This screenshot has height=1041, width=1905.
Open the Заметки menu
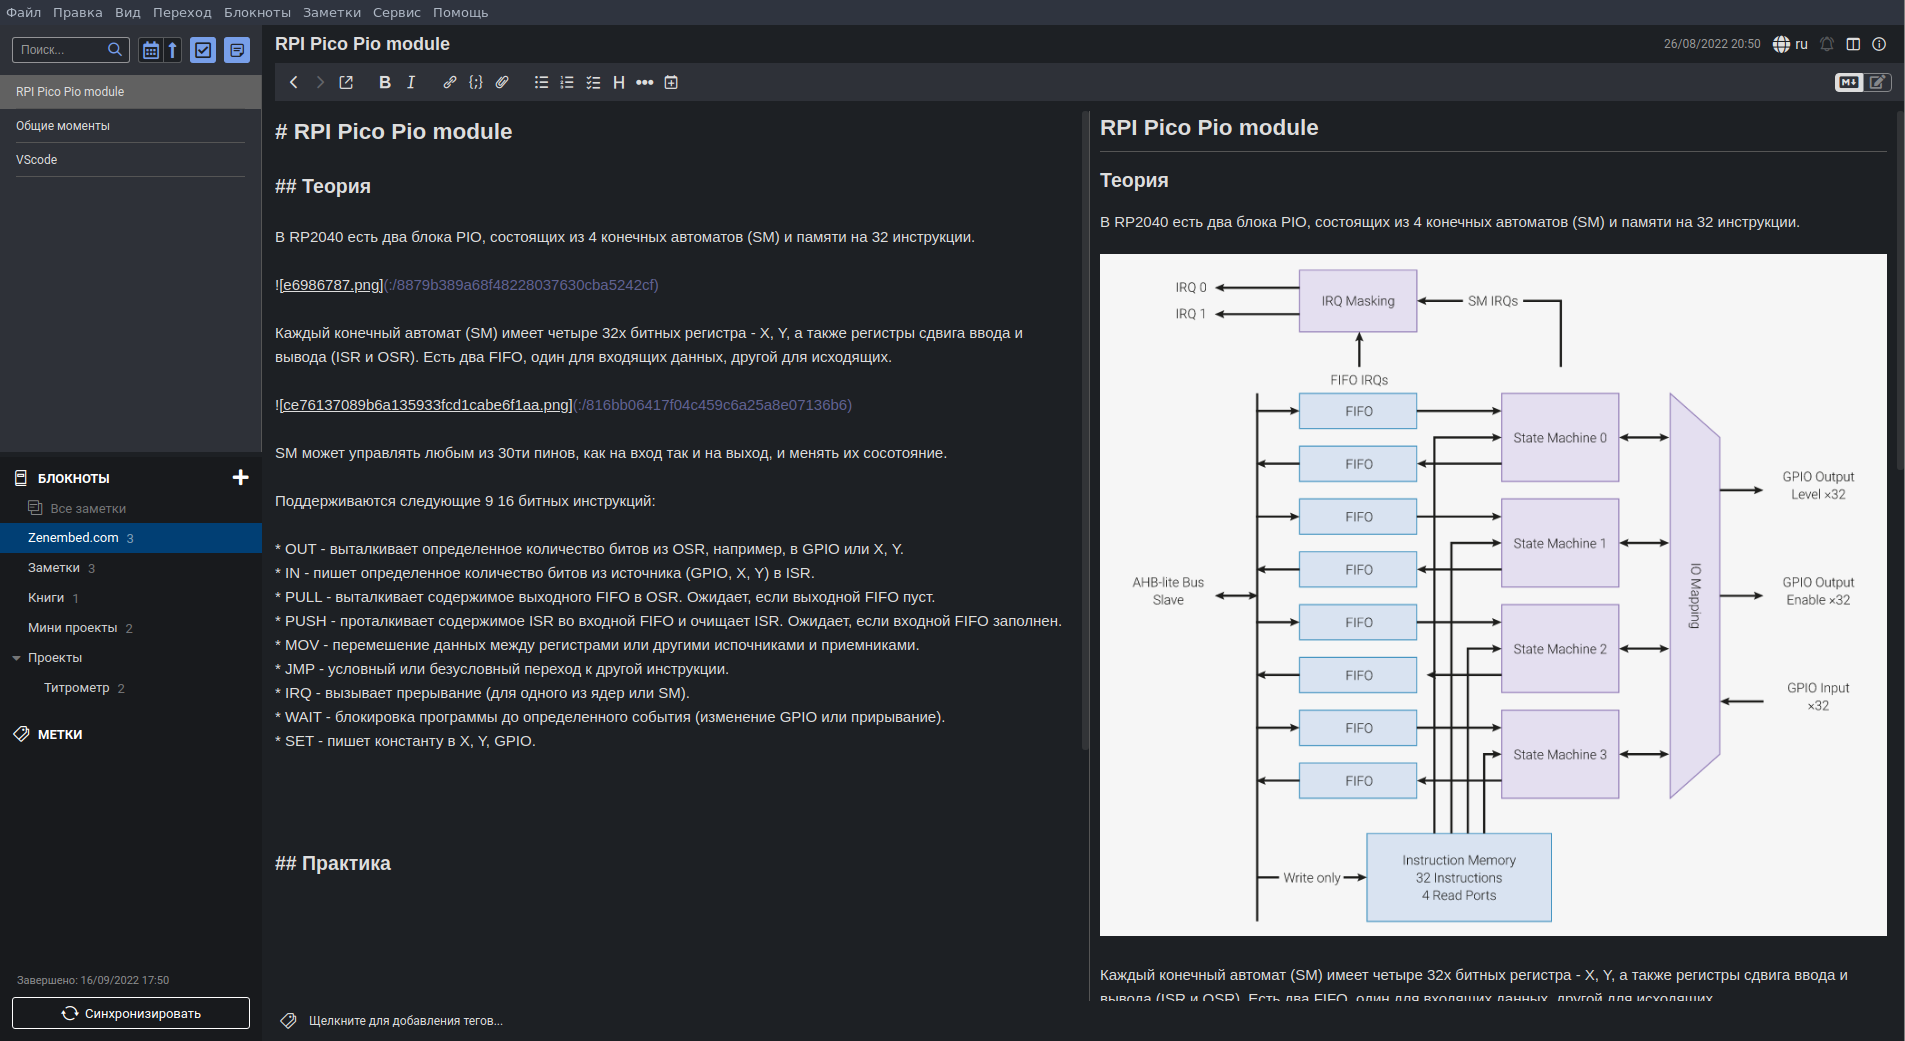click(332, 12)
